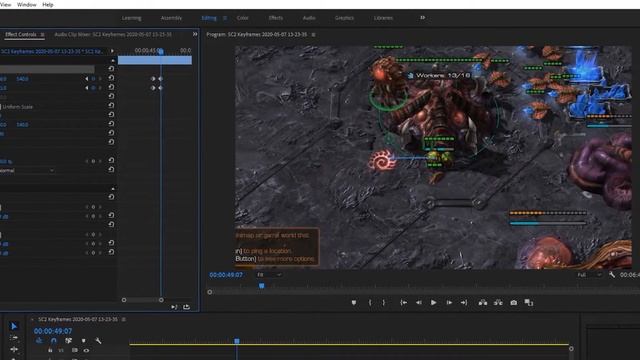This screenshot has height=360, width=640.
Task: Open the Help menu
Action: click(x=48, y=4)
